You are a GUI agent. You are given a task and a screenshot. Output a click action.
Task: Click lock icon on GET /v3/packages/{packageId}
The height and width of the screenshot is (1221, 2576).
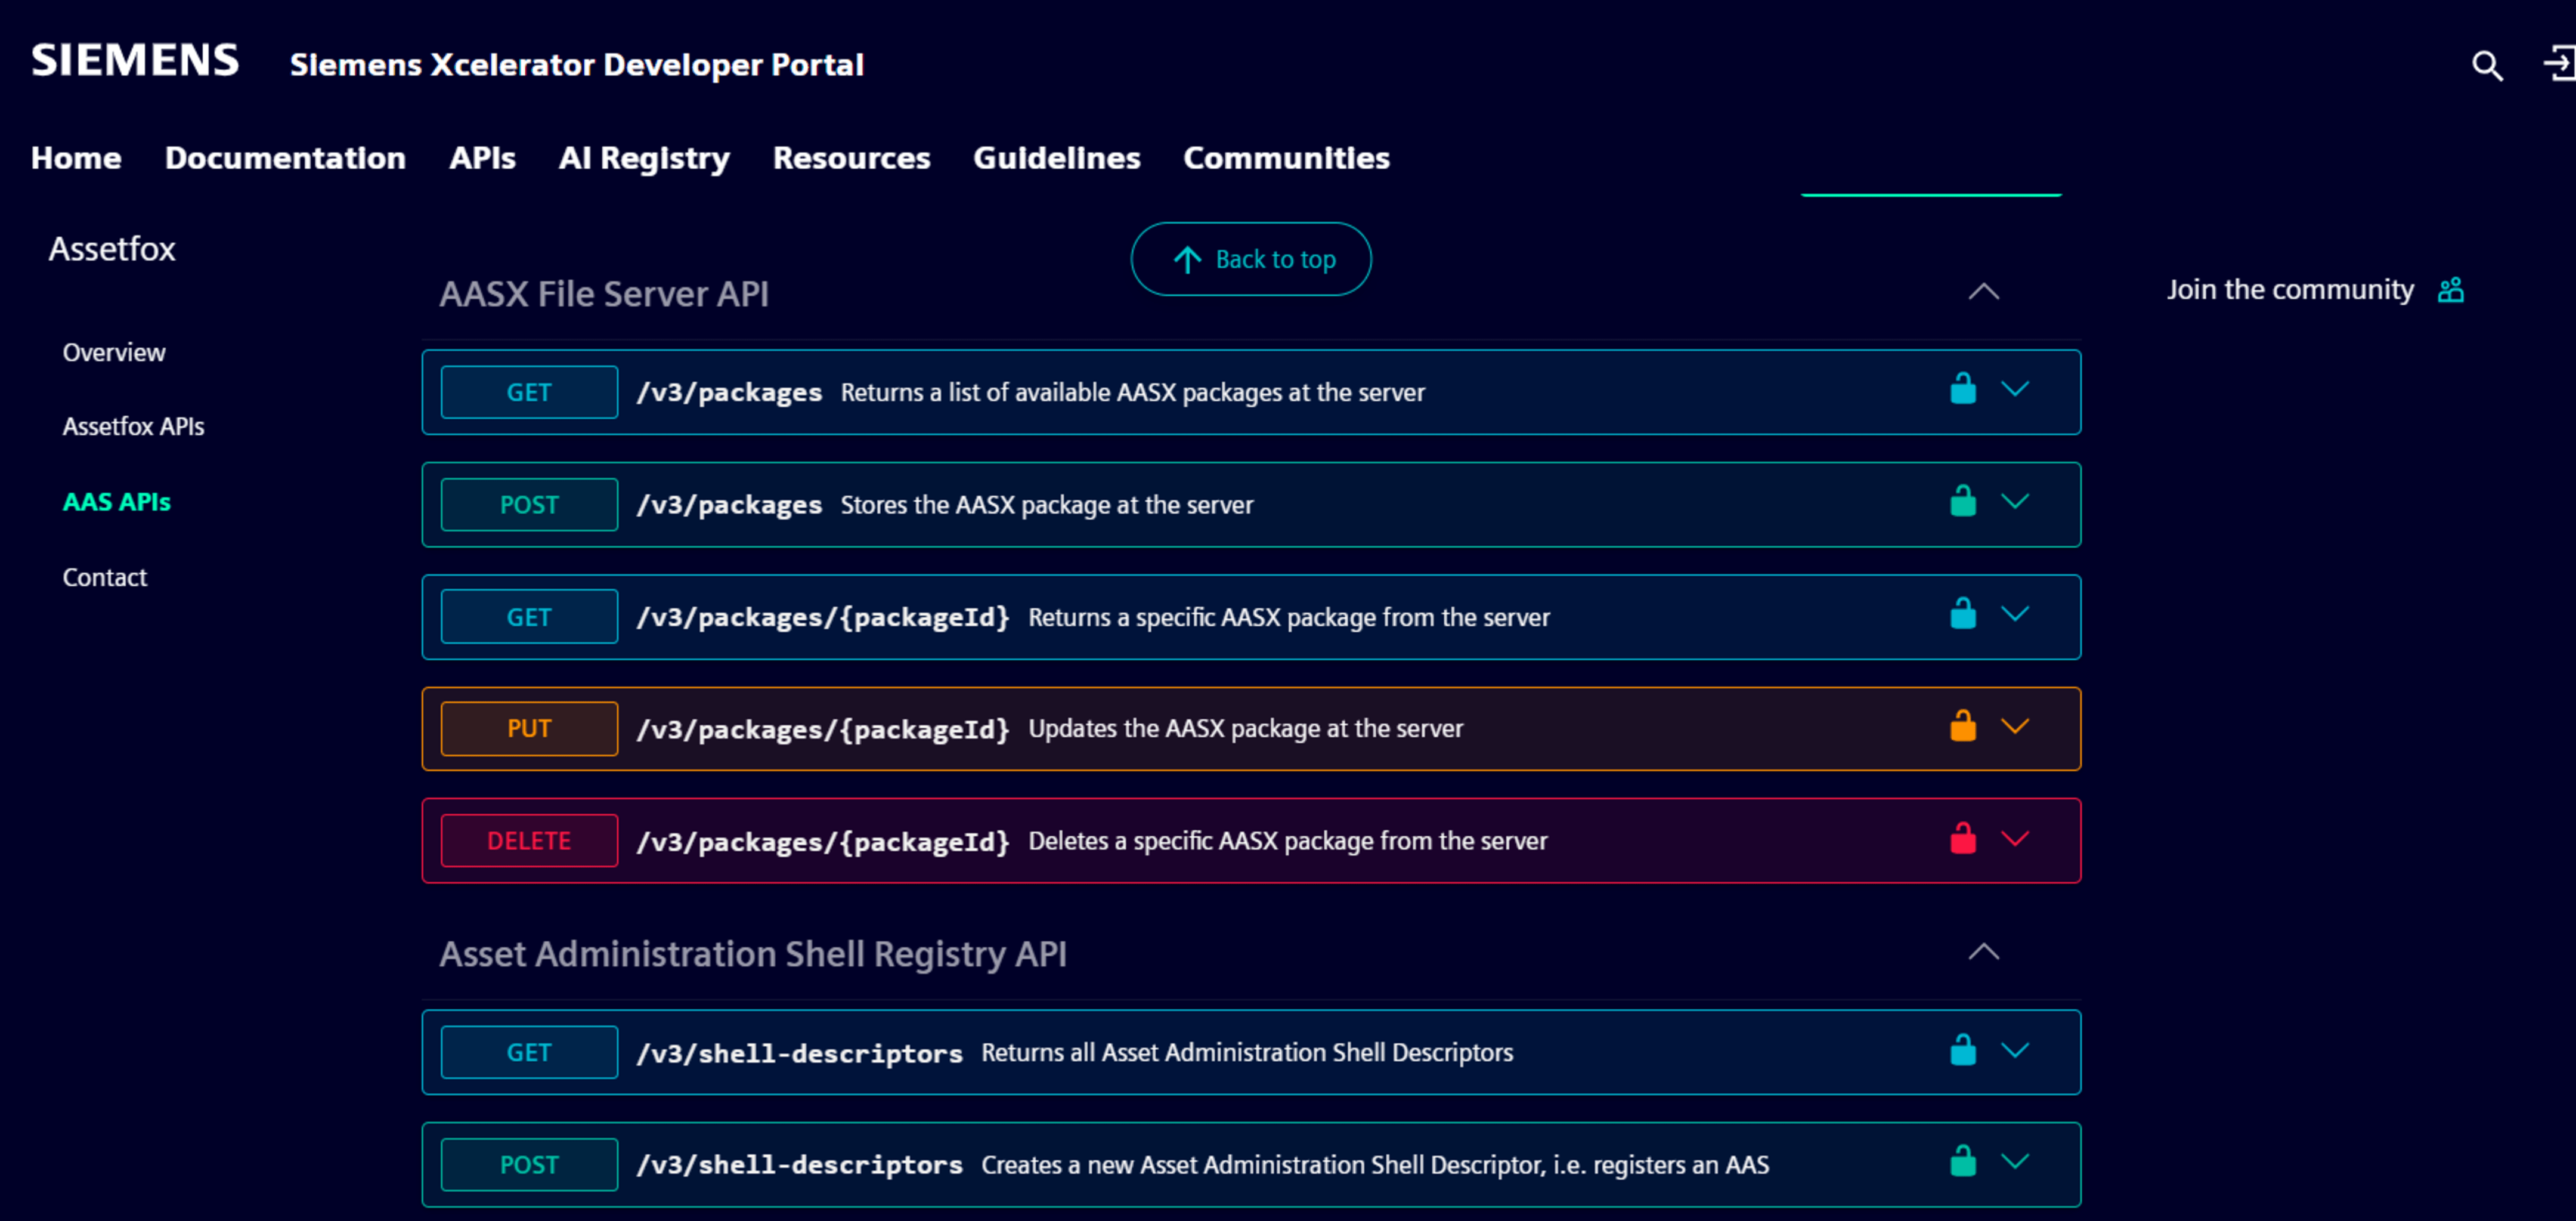tap(1963, 613)
